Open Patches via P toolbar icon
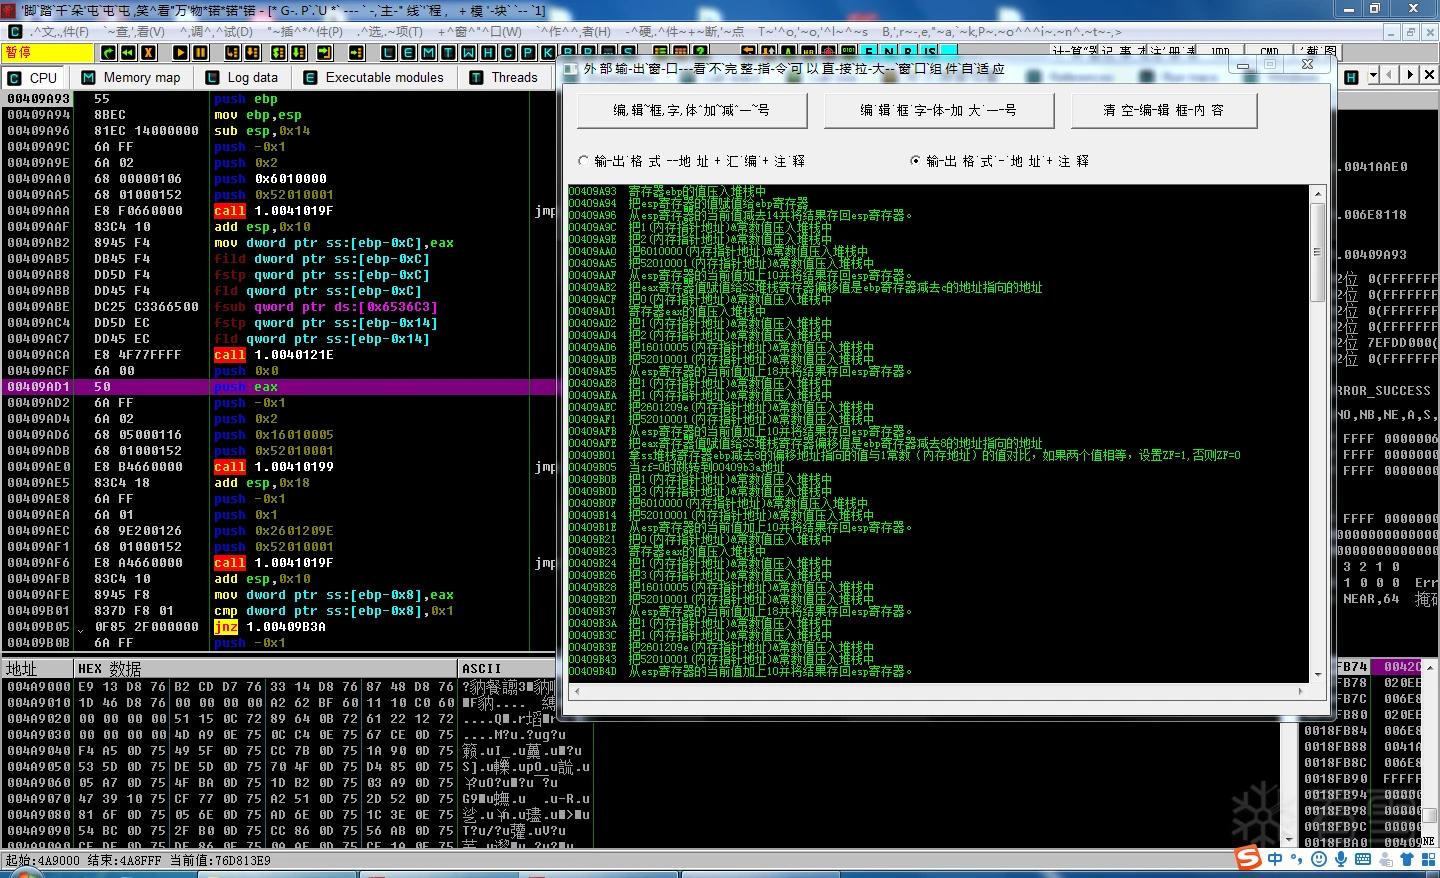The width and height of the screenshot is (1440, 878). pos(528,52)
